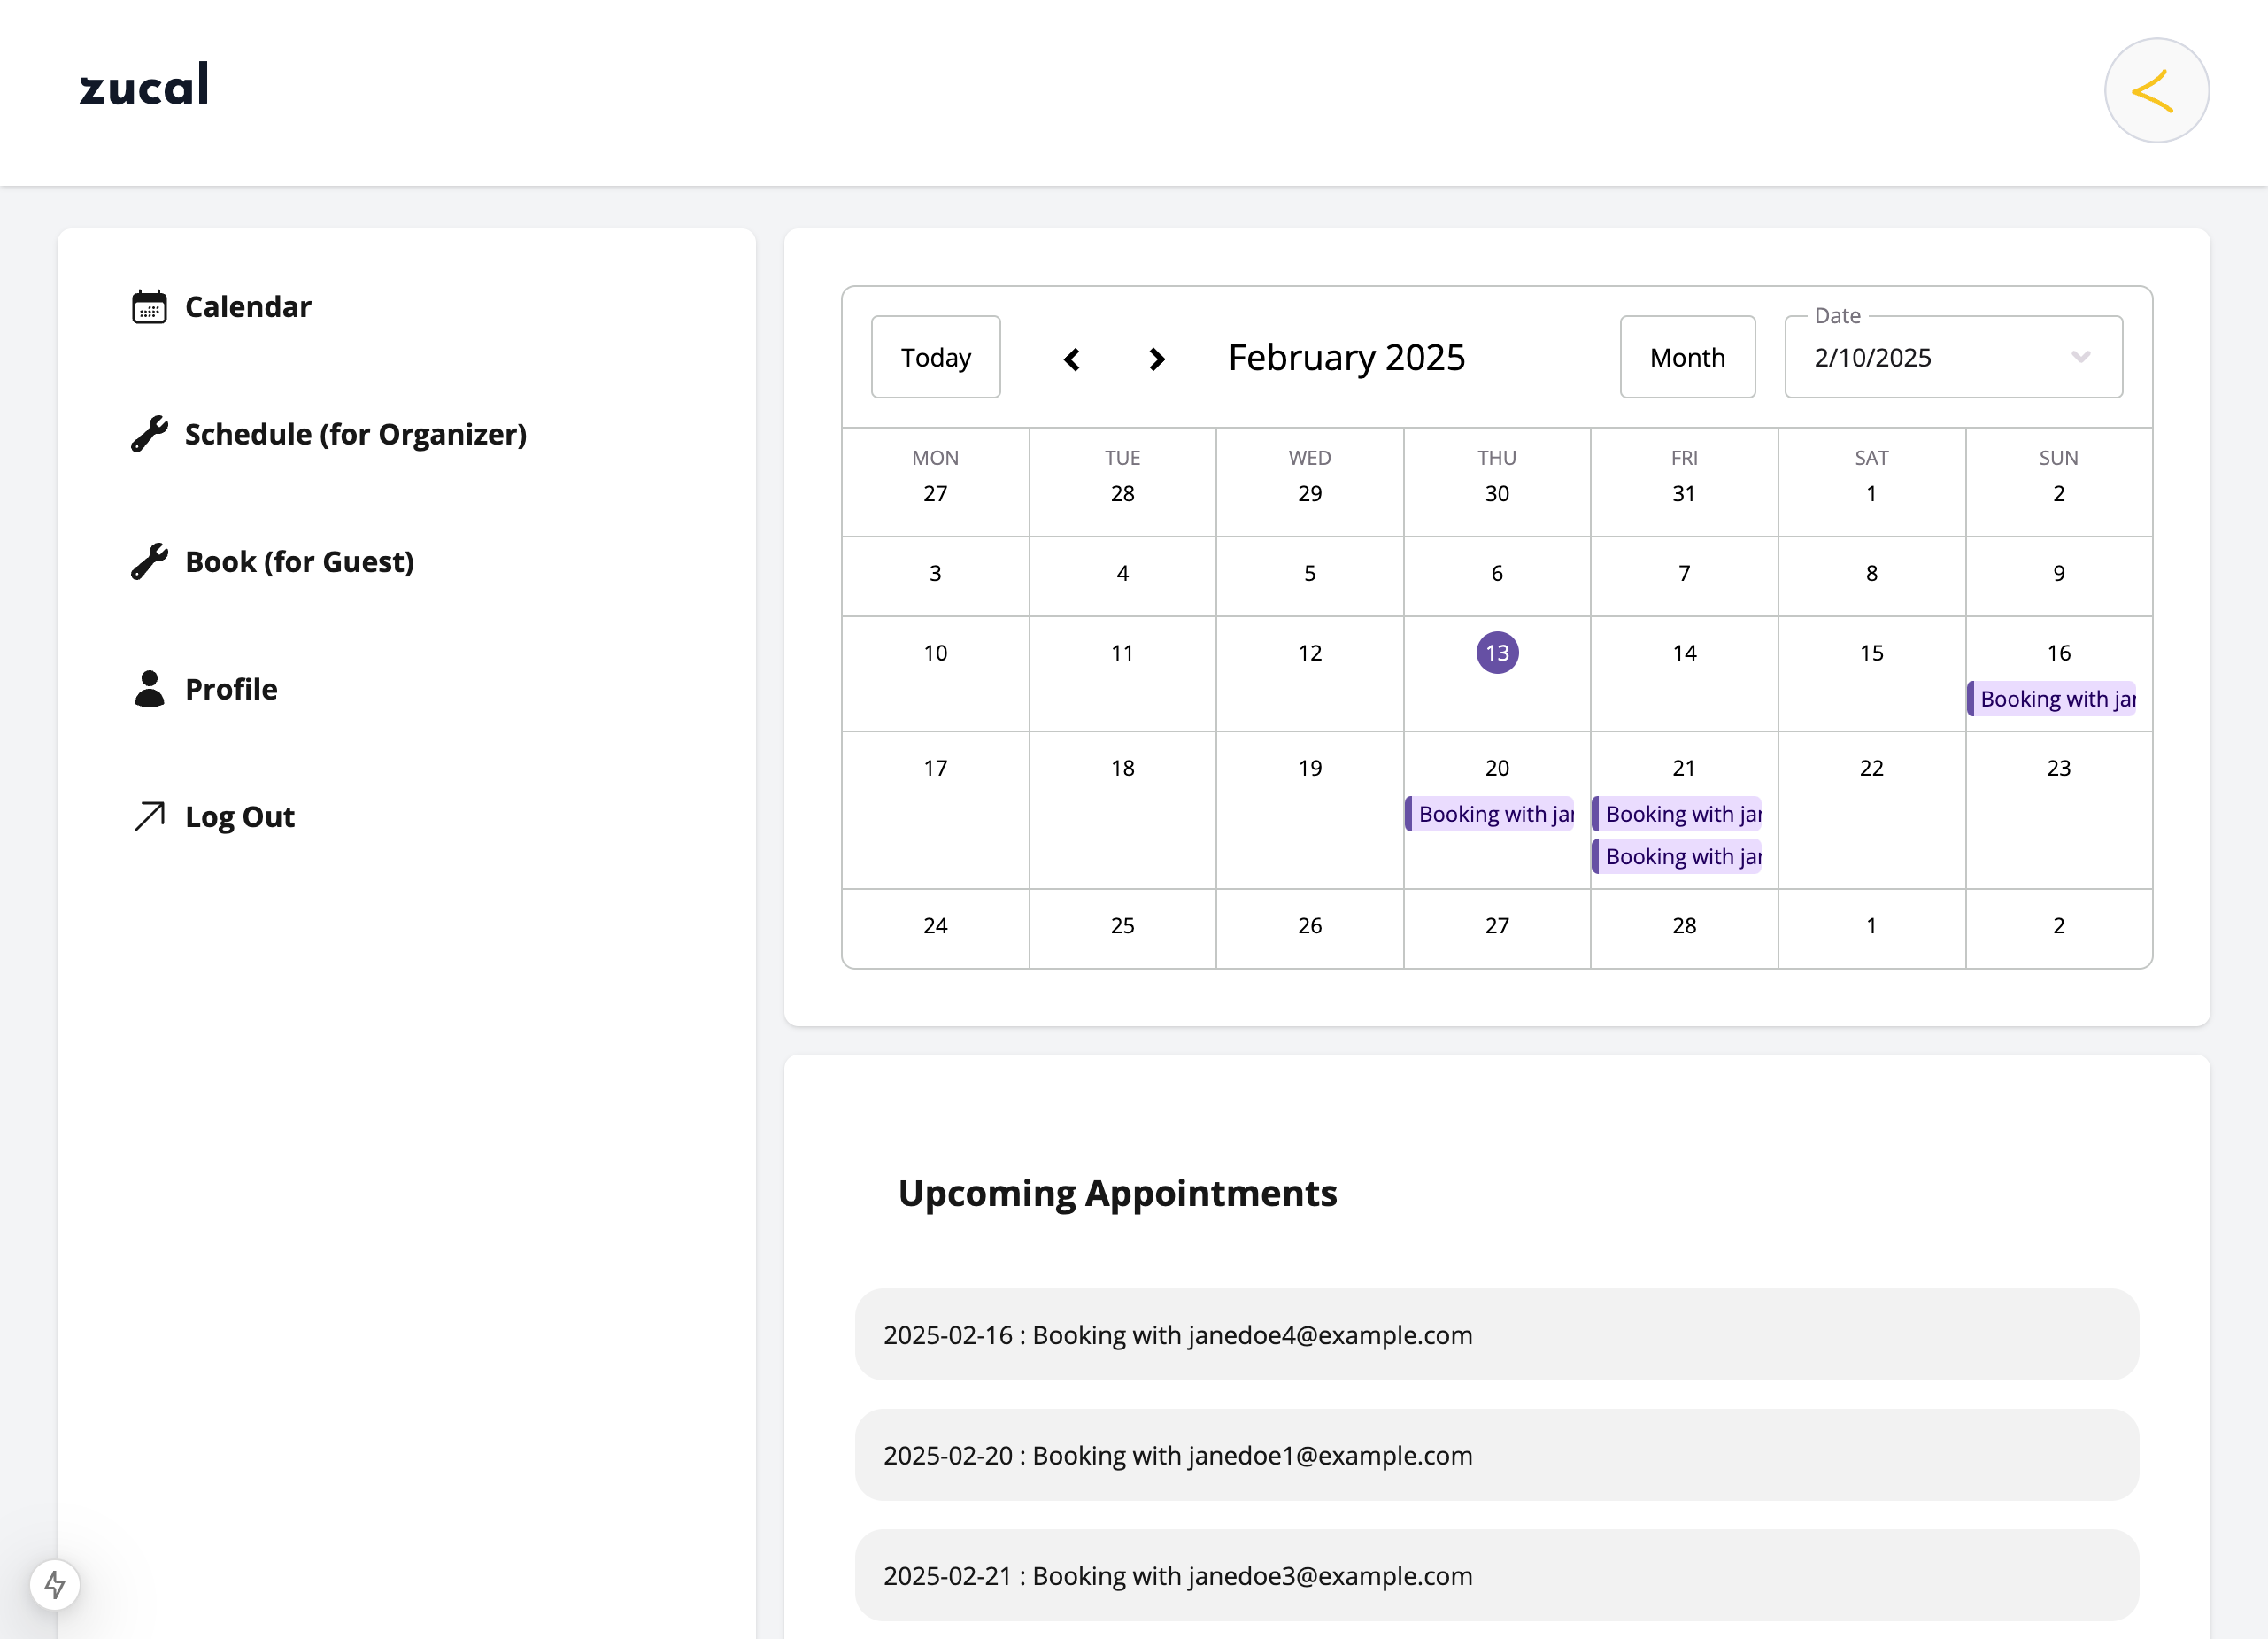
Task: Open the Book (for Guest) menu item
Action: point(299,562)
